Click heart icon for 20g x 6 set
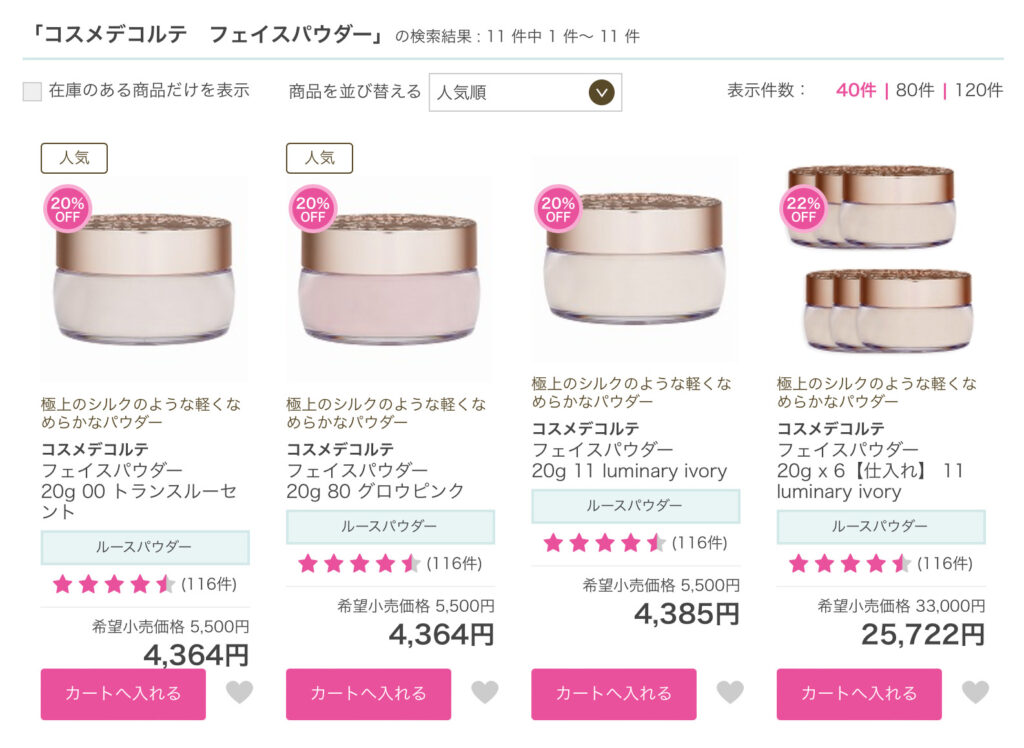 [x=976, y=692]
